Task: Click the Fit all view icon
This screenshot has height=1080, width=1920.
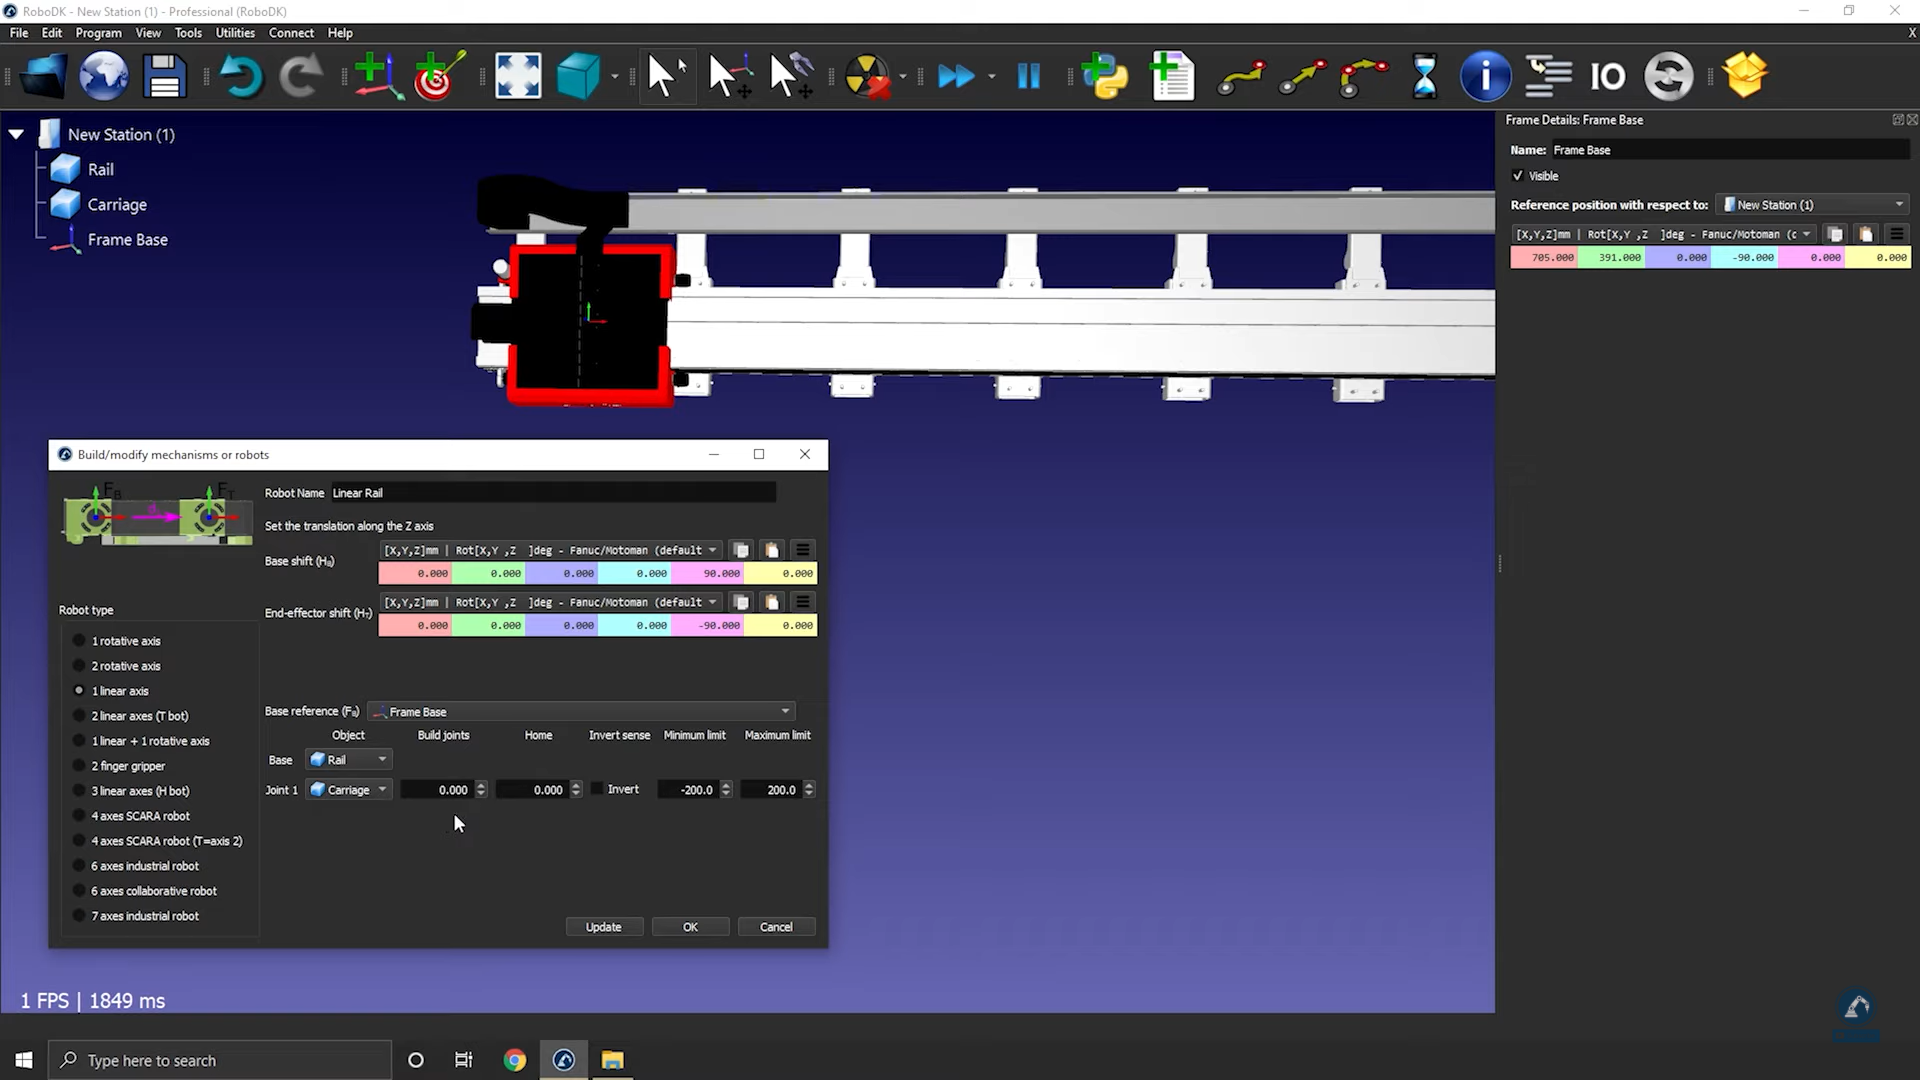Action: pyautogui.click(x=518, y=76)
